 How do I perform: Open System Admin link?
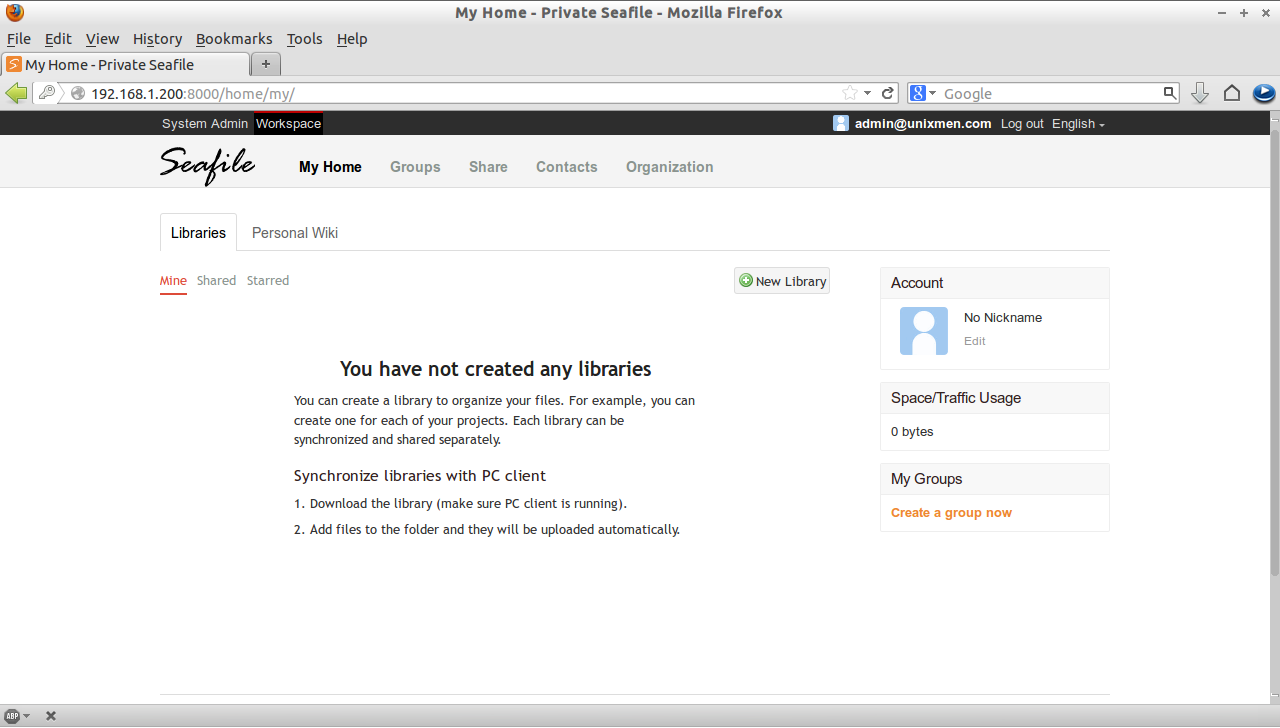coord(205,124)
